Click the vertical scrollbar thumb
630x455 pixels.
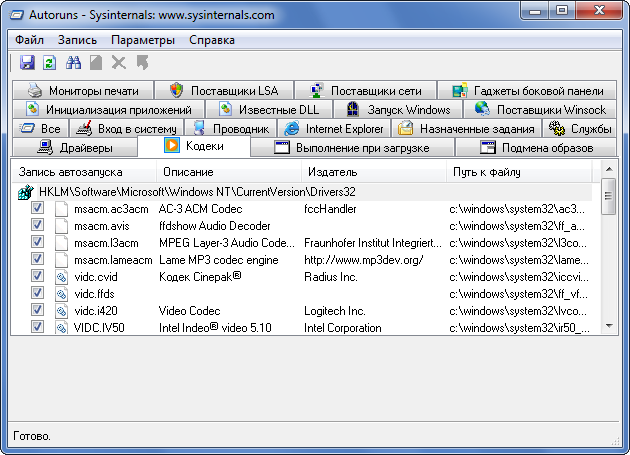pos(609,196)
